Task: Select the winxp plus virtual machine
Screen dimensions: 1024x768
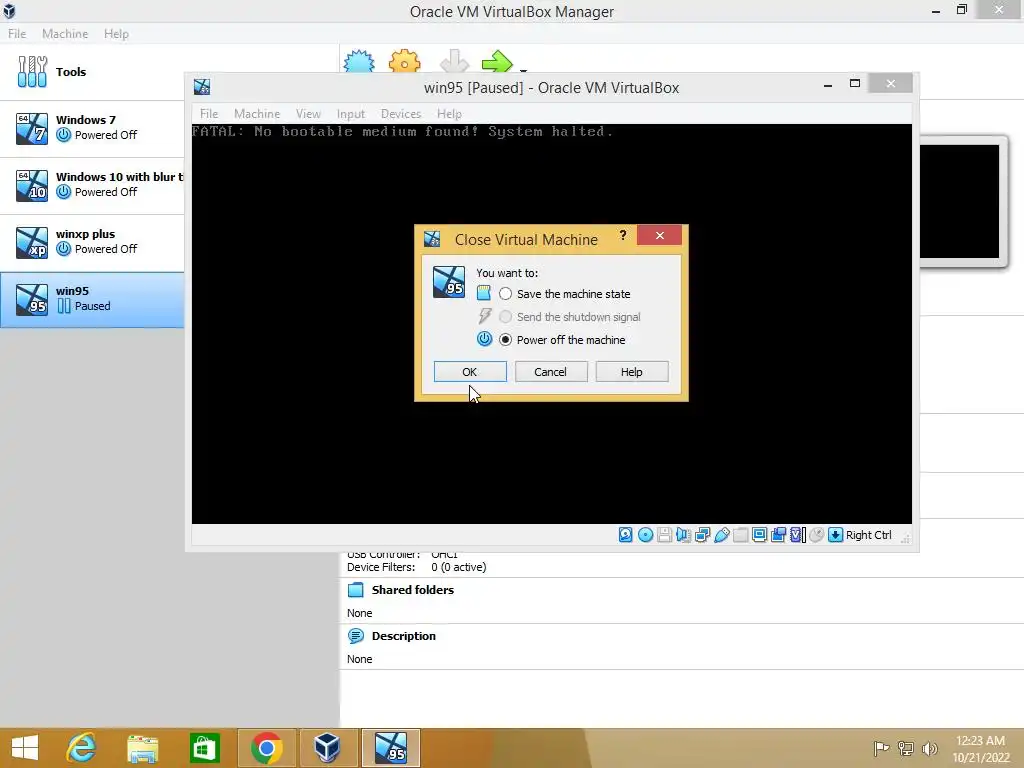Action: point(92,242)
